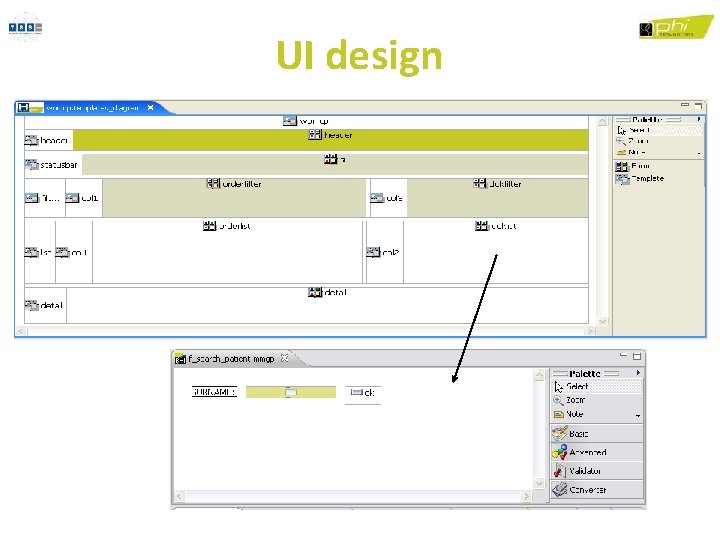The image size is (720, 540).
Task: Click the top workup template icon
Action: coord(290,121)
